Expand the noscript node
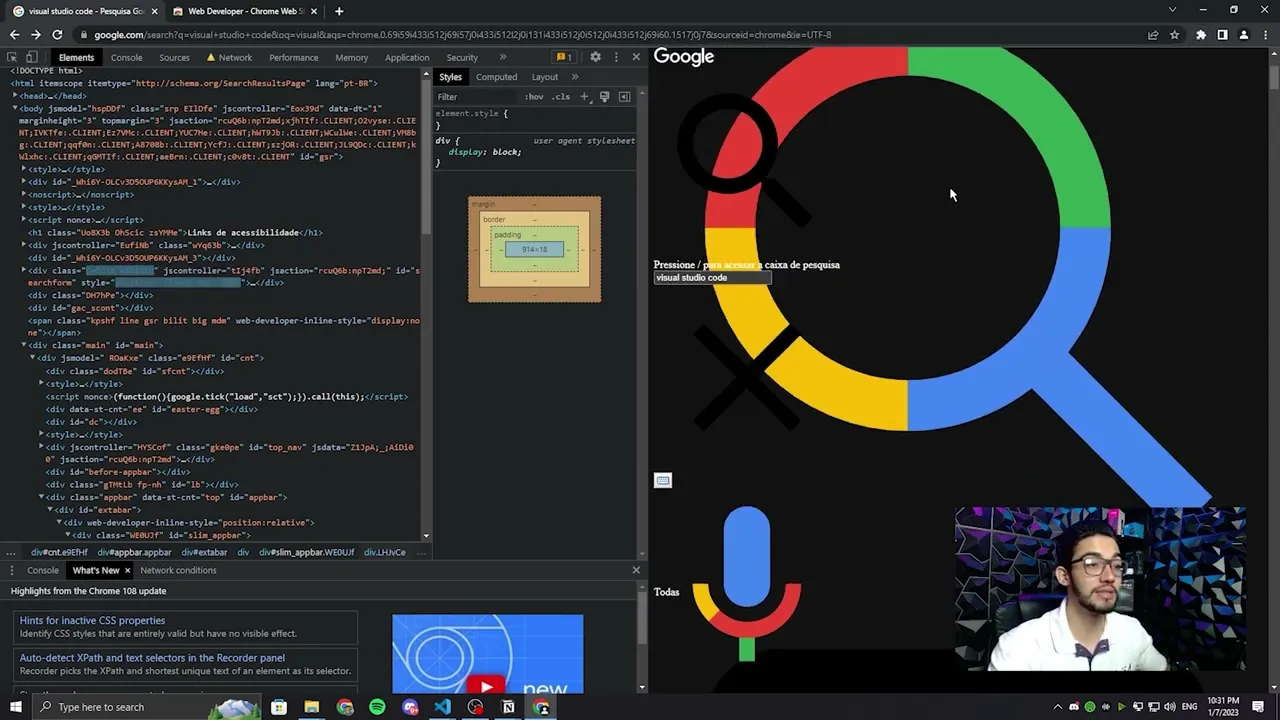The height and width of the screenshot is (720, 1280). click(24, 194)
